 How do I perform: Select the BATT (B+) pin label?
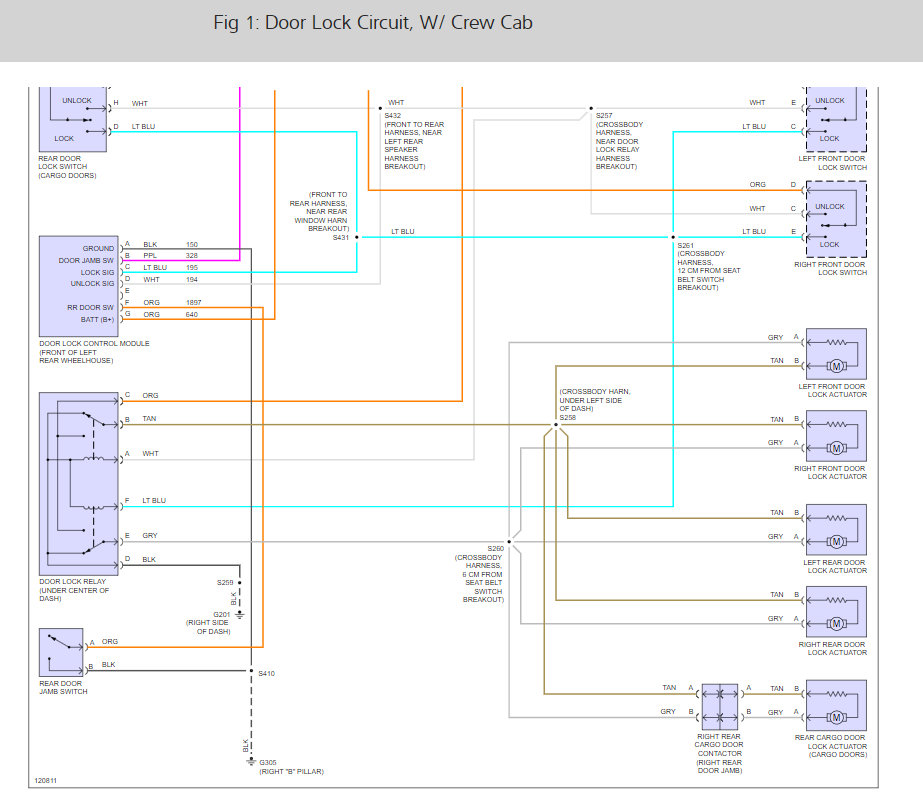click(97, 320)
